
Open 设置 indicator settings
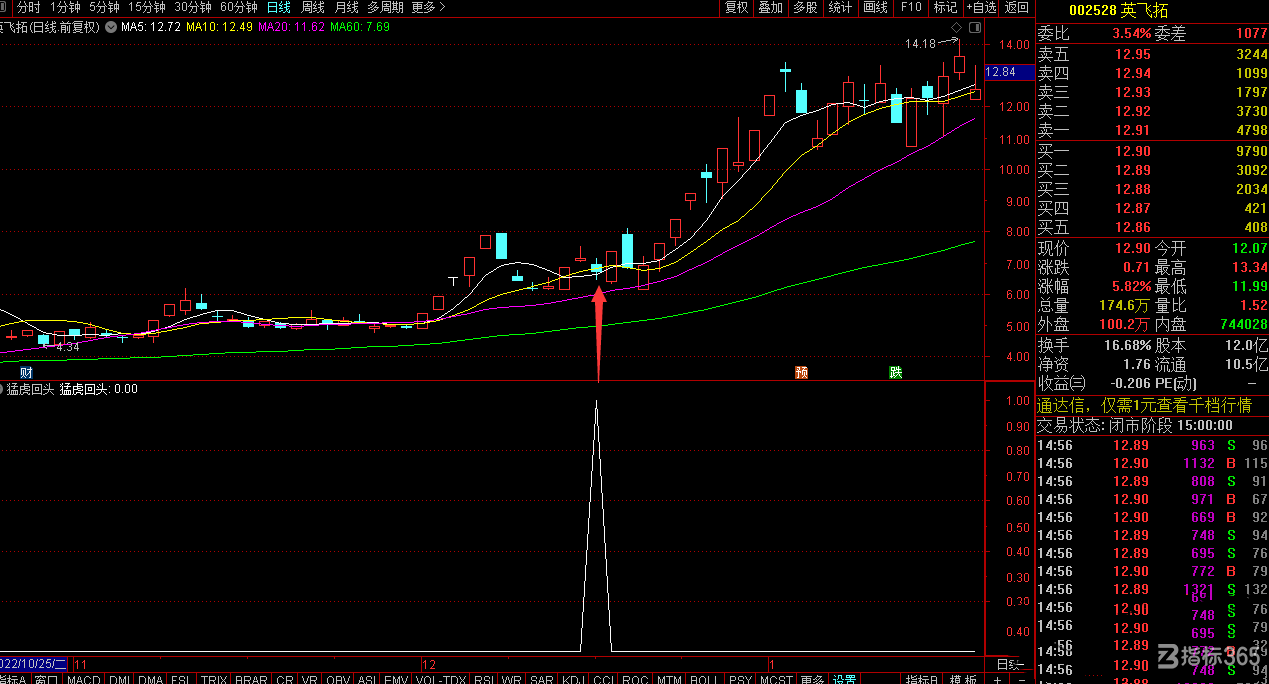tap(844, 679)
